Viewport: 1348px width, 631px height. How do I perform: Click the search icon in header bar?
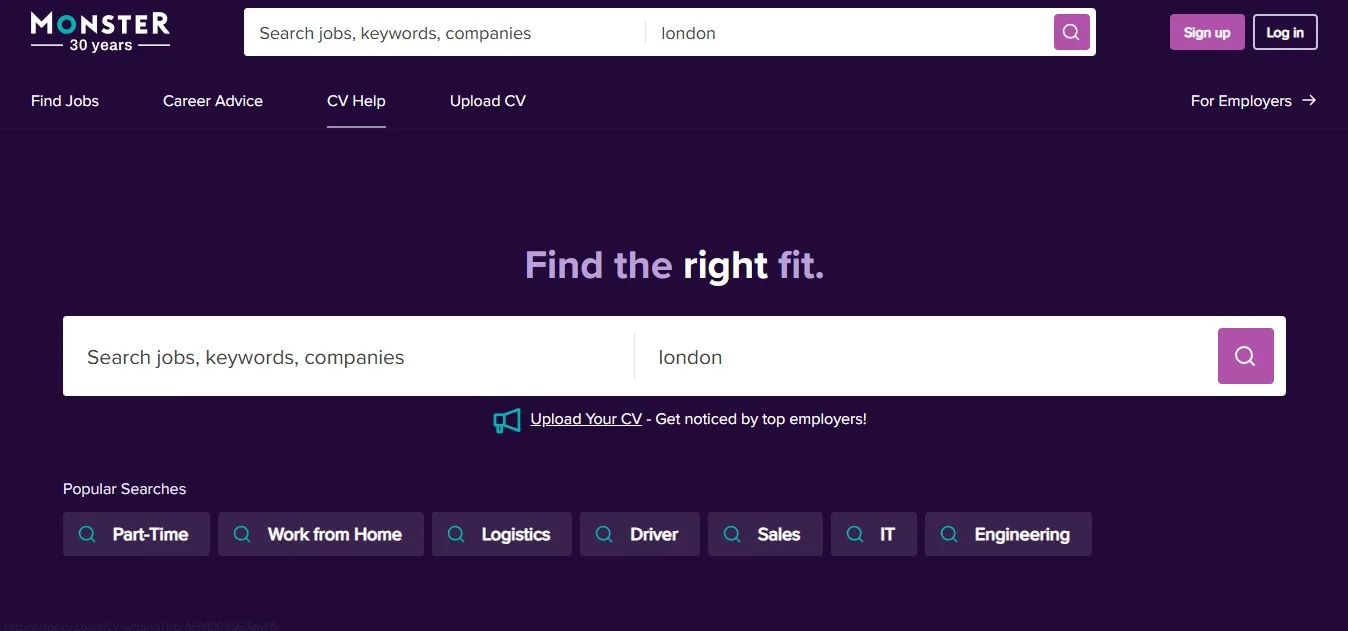(x=1071, y=32)
